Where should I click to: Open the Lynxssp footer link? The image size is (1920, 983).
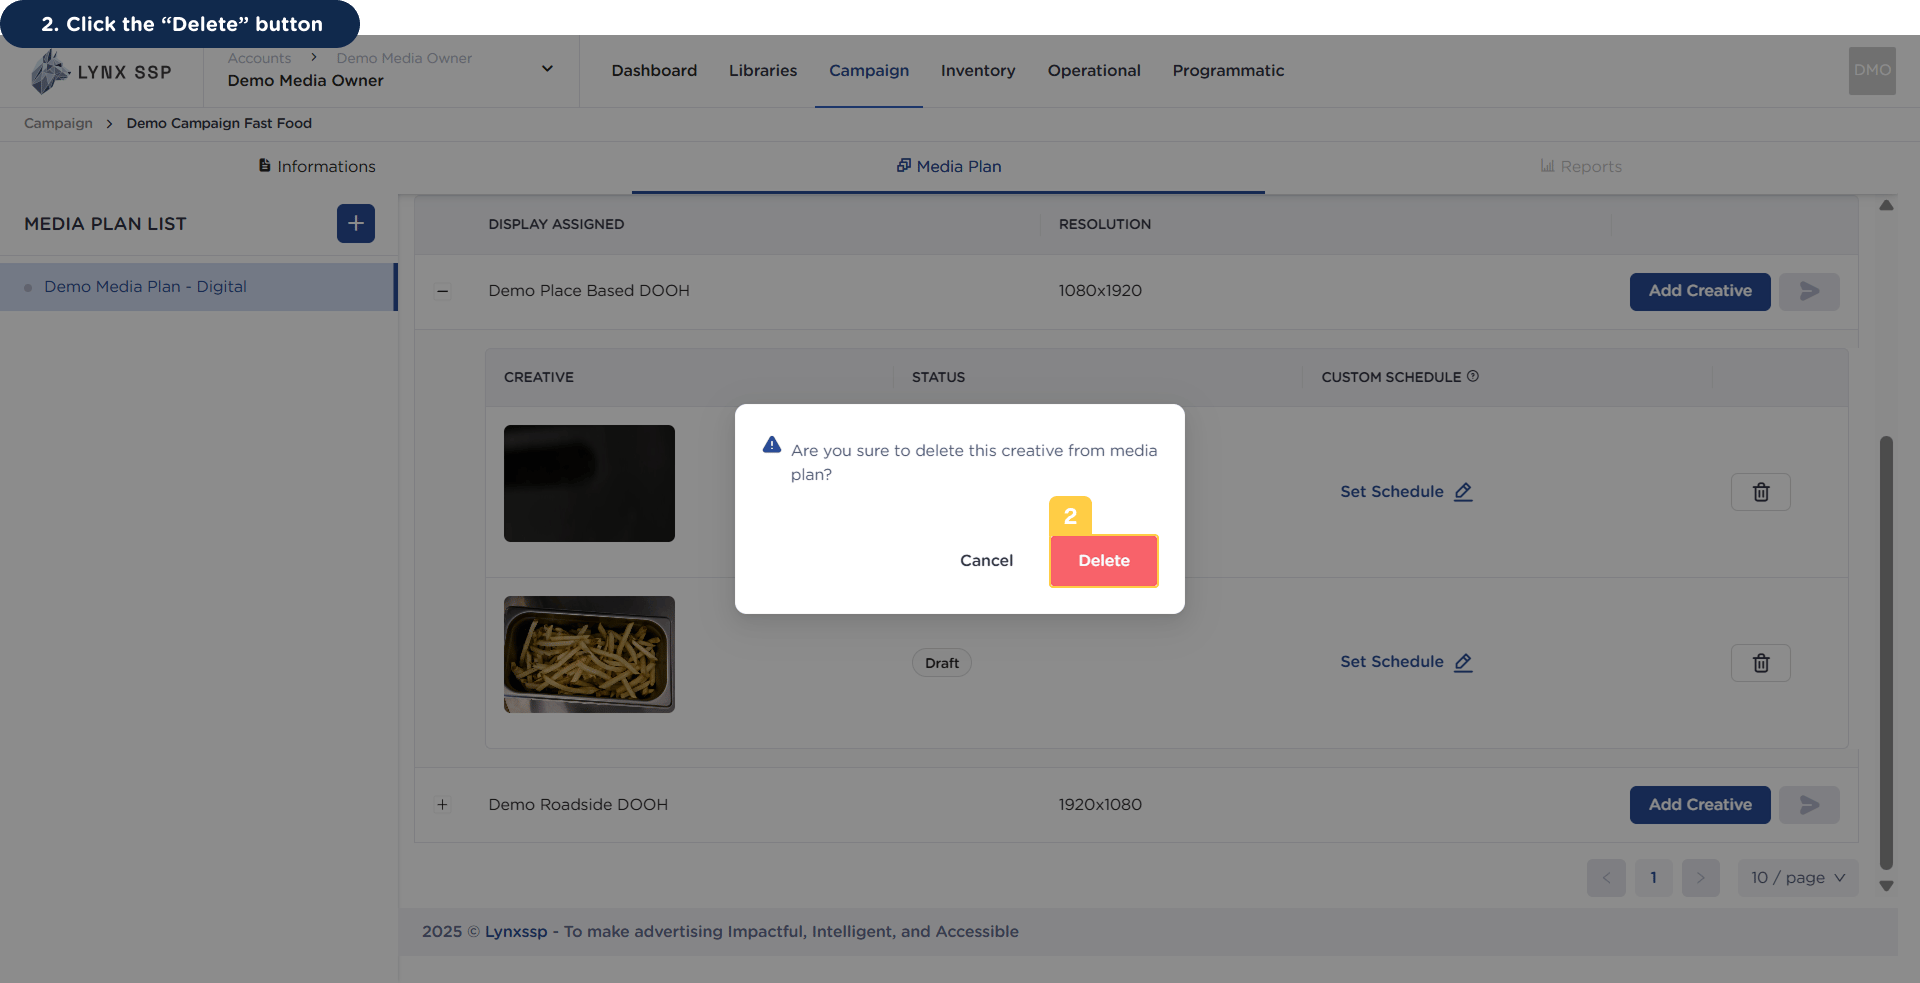pos(516,932)
